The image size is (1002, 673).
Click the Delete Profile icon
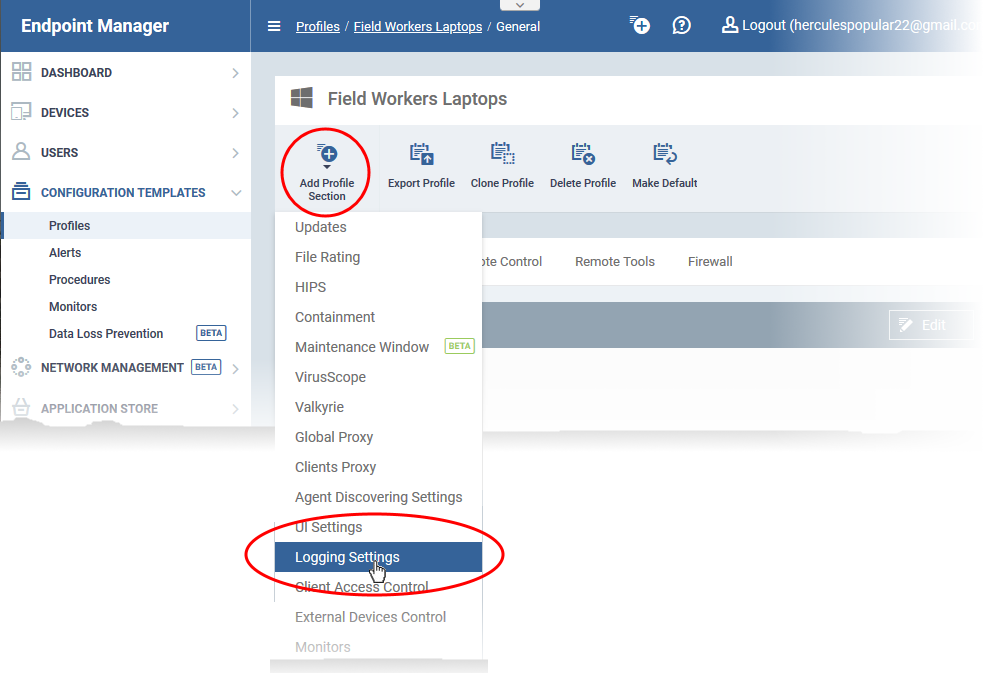click(583, 154)
